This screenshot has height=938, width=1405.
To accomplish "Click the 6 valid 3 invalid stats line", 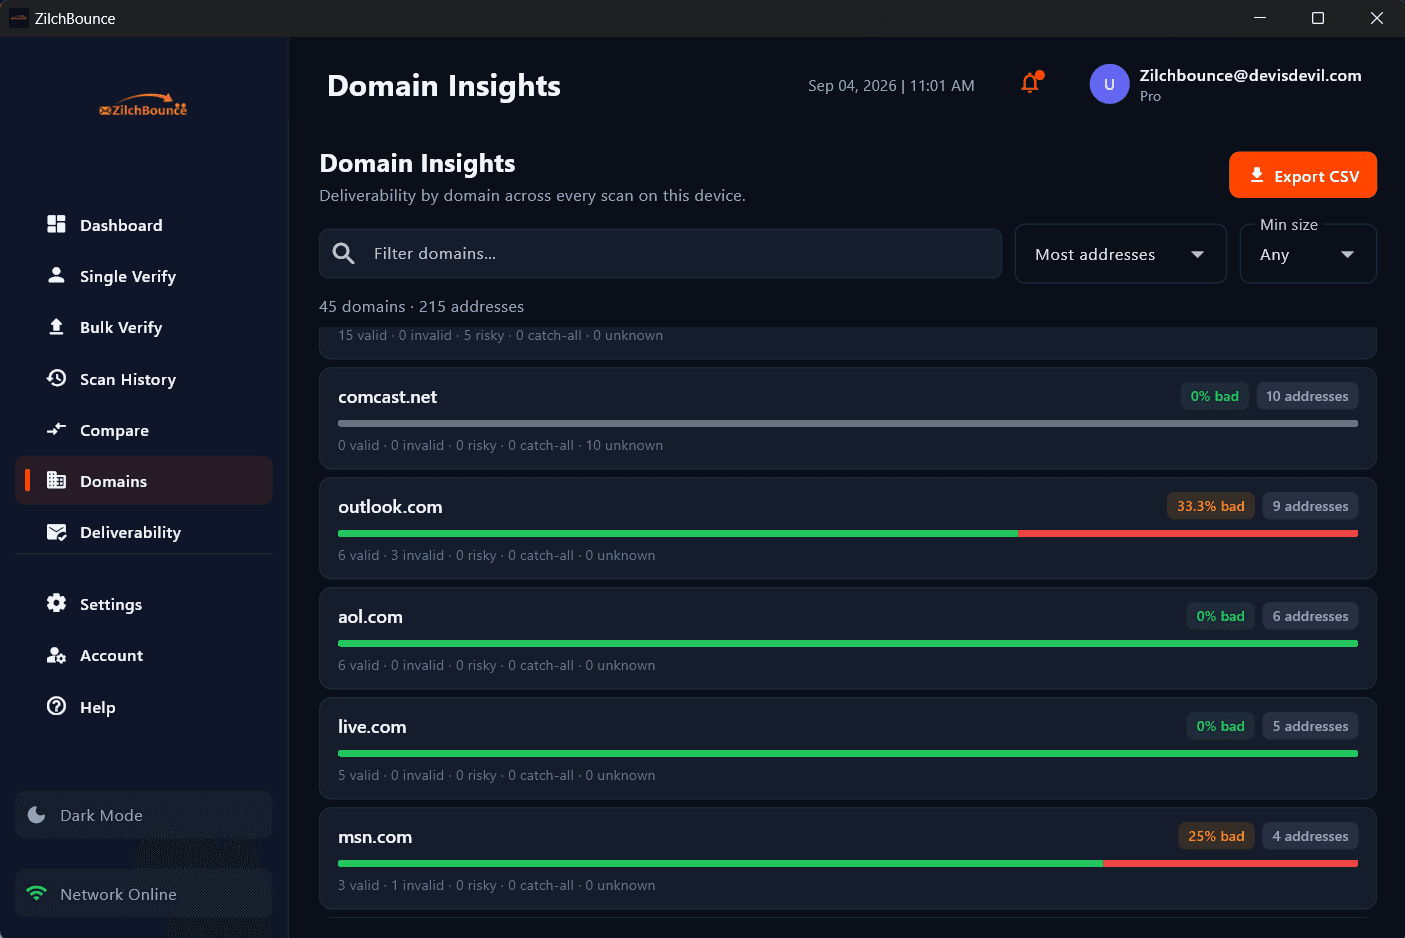I will pos(496,555).
